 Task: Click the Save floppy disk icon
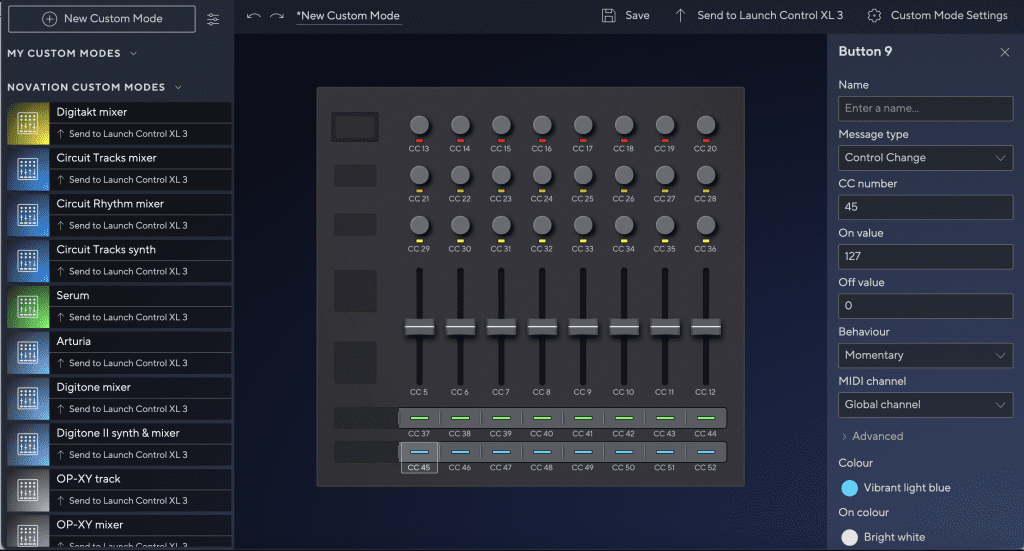tap(609, 15)
